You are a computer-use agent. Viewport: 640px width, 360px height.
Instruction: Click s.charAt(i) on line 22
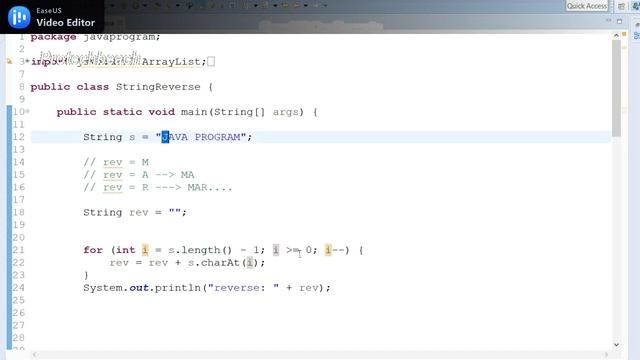pyautogui.click(x=223, y=263)
